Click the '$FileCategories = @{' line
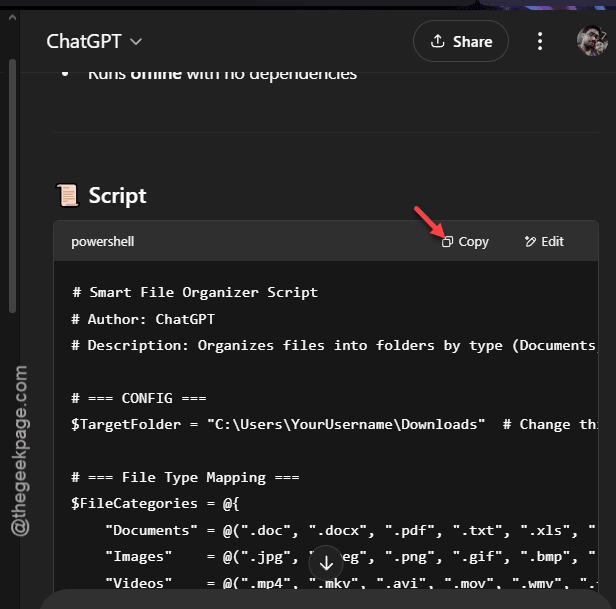Viewport: 616px width, 609px height. 155,504
